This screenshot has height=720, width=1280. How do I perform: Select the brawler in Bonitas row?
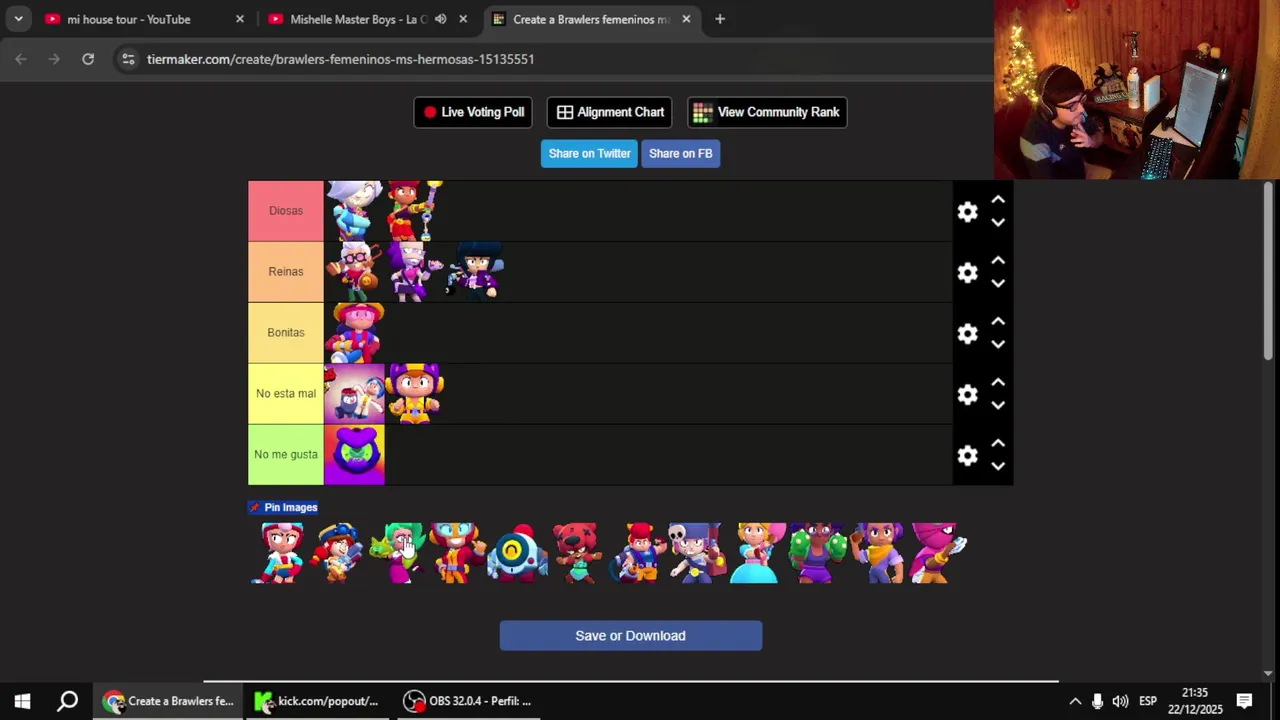click(354, 333)
